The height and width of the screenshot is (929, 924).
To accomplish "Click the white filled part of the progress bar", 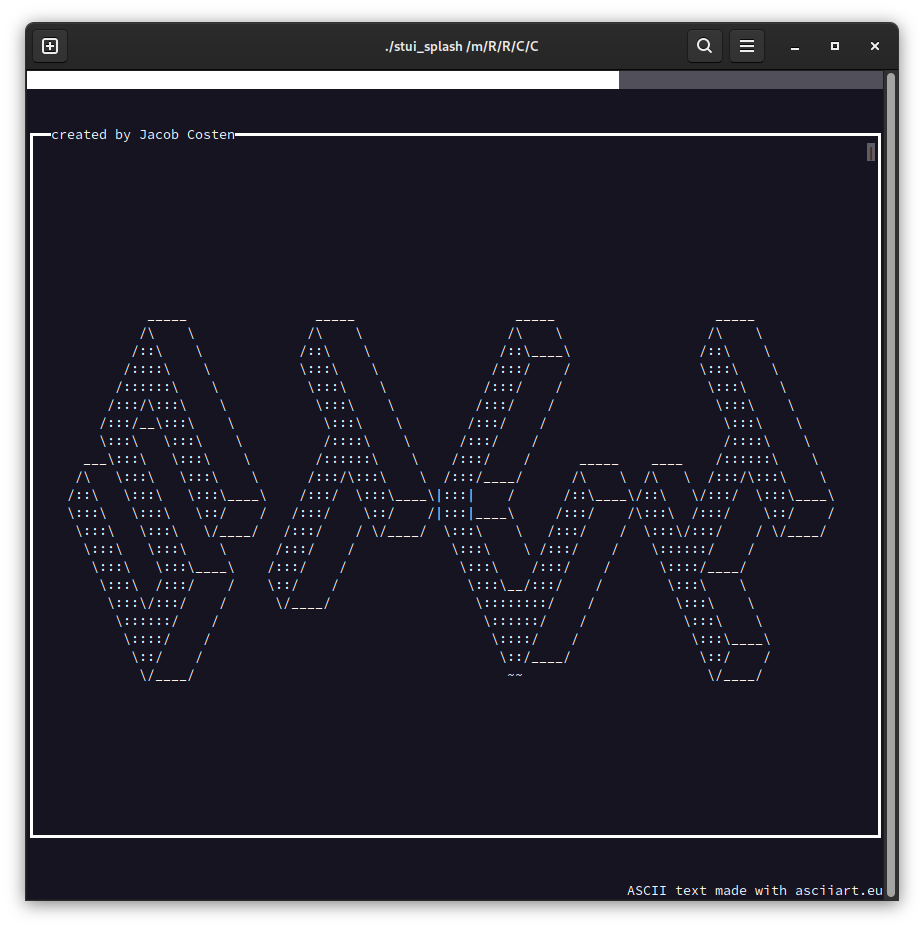I will click(322, 80).
